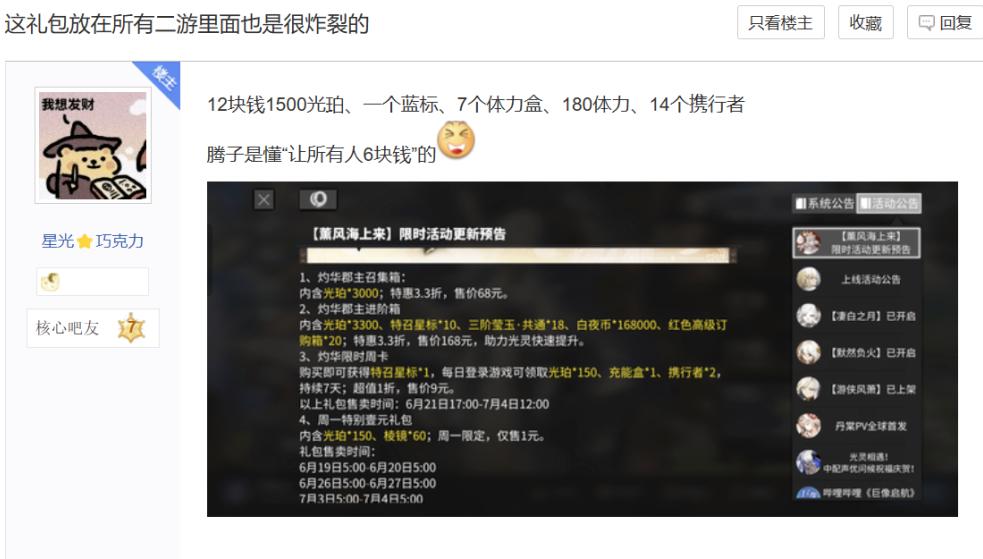
Task: Click the small badge icon below username
Action: coord(50,281)
